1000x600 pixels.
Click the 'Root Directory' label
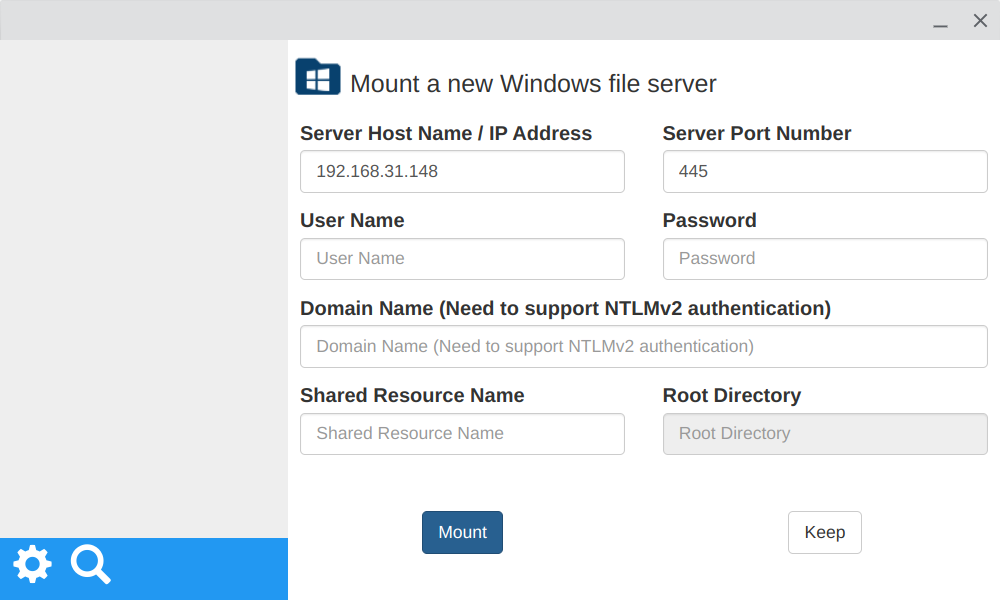coord(732,395)
